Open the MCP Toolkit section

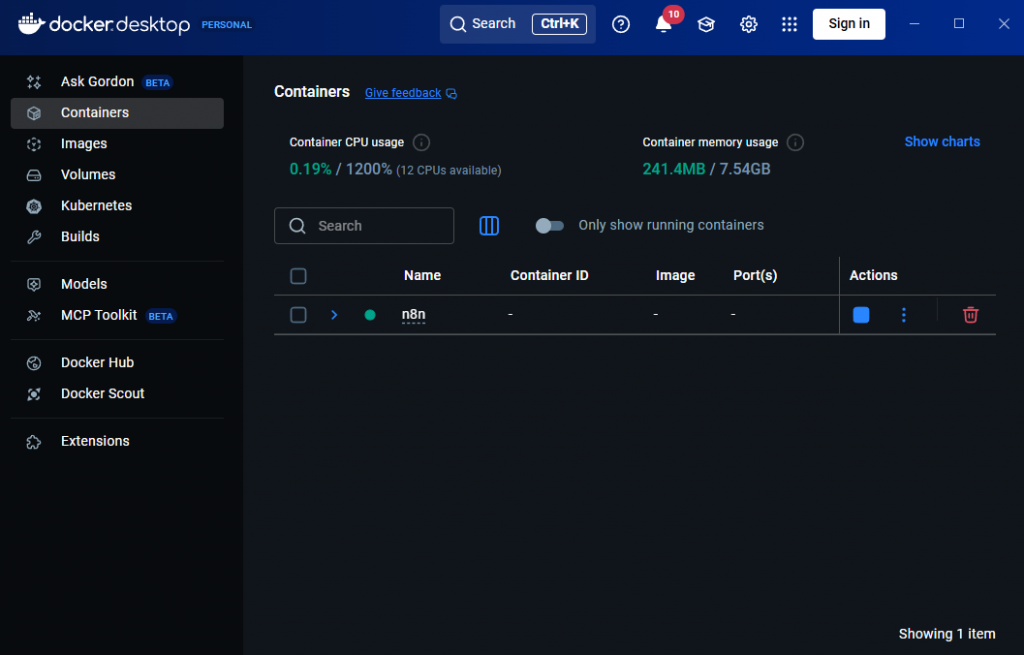click(117, 315)
